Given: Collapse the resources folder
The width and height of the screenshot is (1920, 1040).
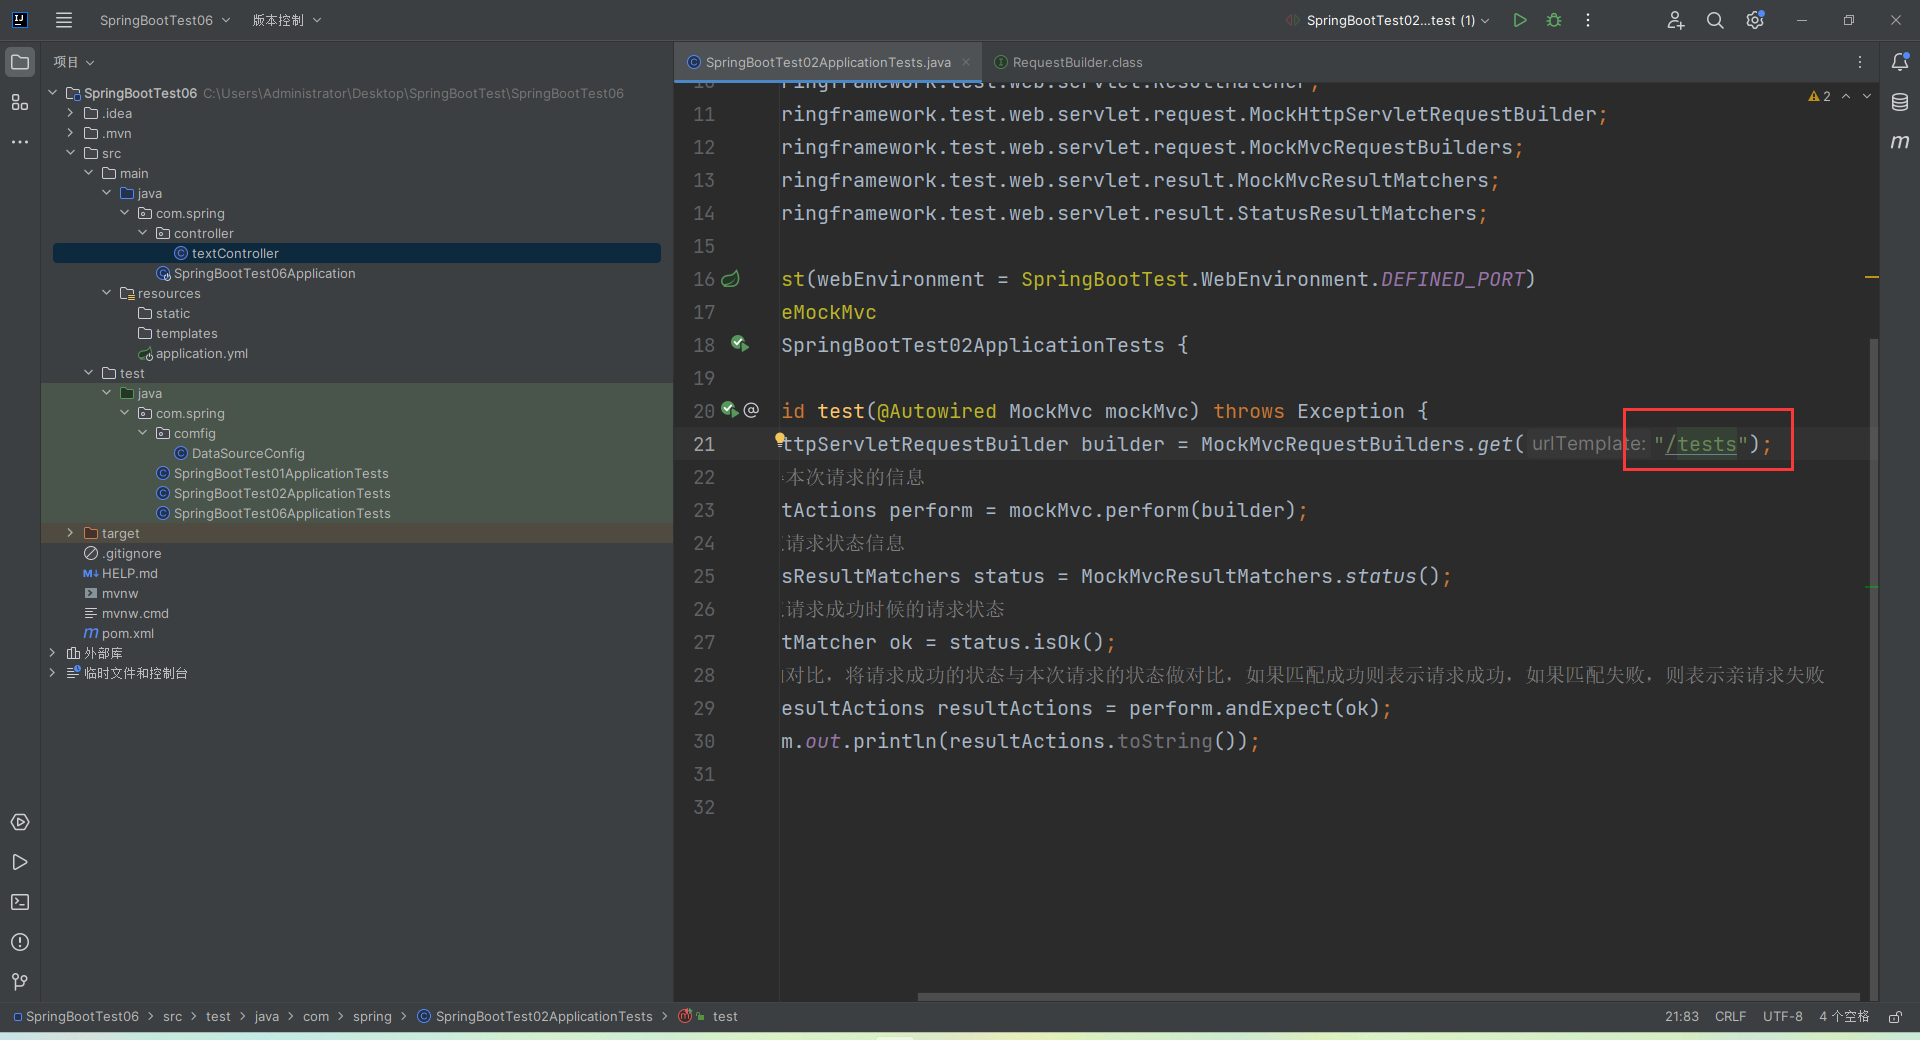Looking at the screenshot, I should pyautogui.click(x=106, y=293).
